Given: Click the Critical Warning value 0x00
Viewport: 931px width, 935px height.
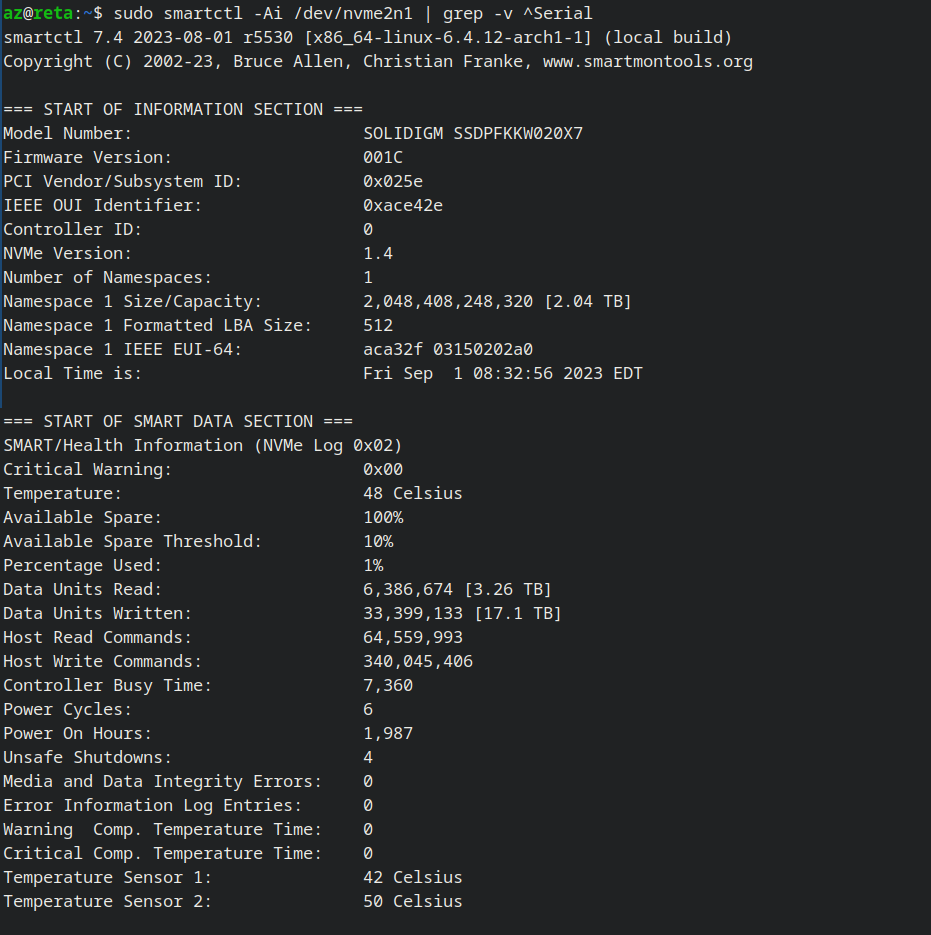Looking at the screenshot, I should click(x=383, y=469).
